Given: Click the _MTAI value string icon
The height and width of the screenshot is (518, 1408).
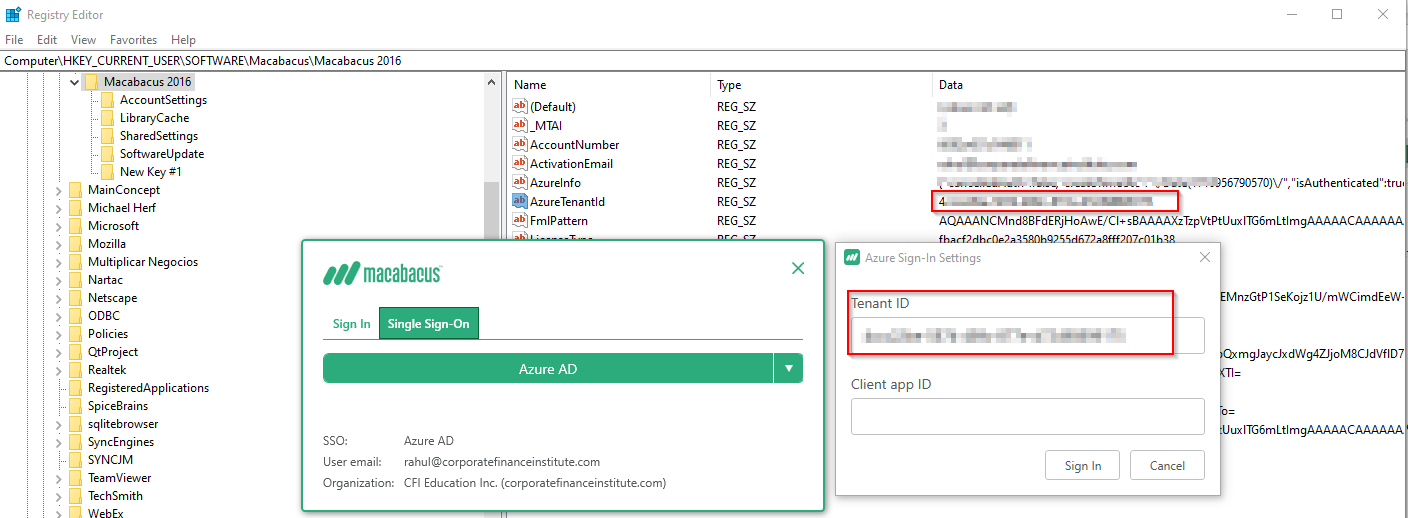Looking at the screenshot, I should tap(519, 125).
